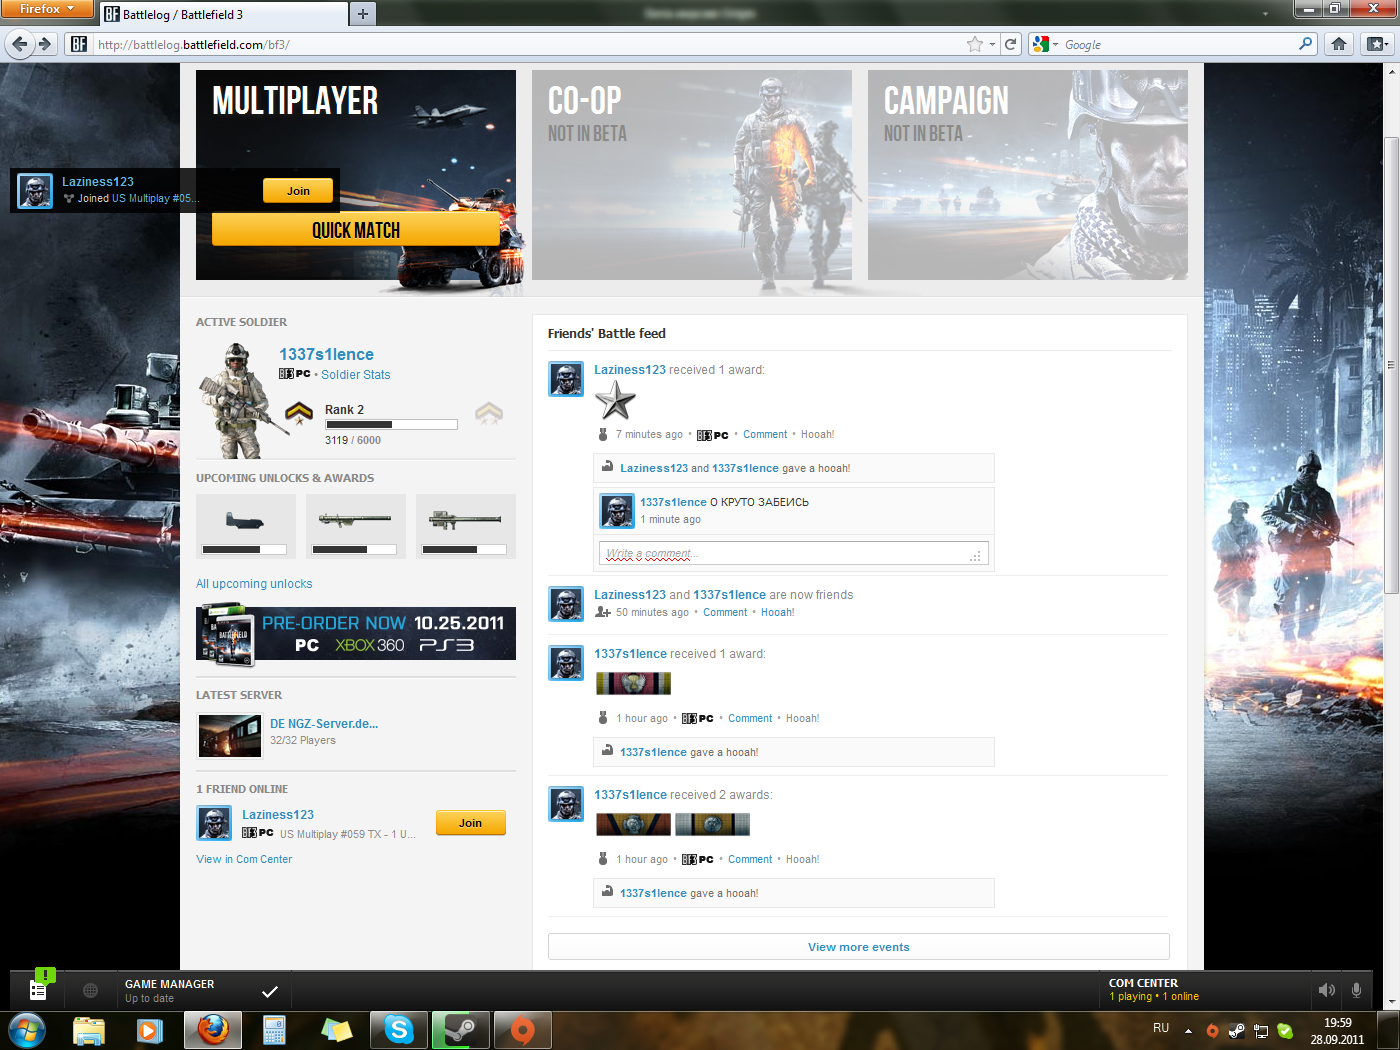Click Hooah! on the 50 minutes ago post
The height and width of the screenshot is (1050, 1400).
pos(778,612)
